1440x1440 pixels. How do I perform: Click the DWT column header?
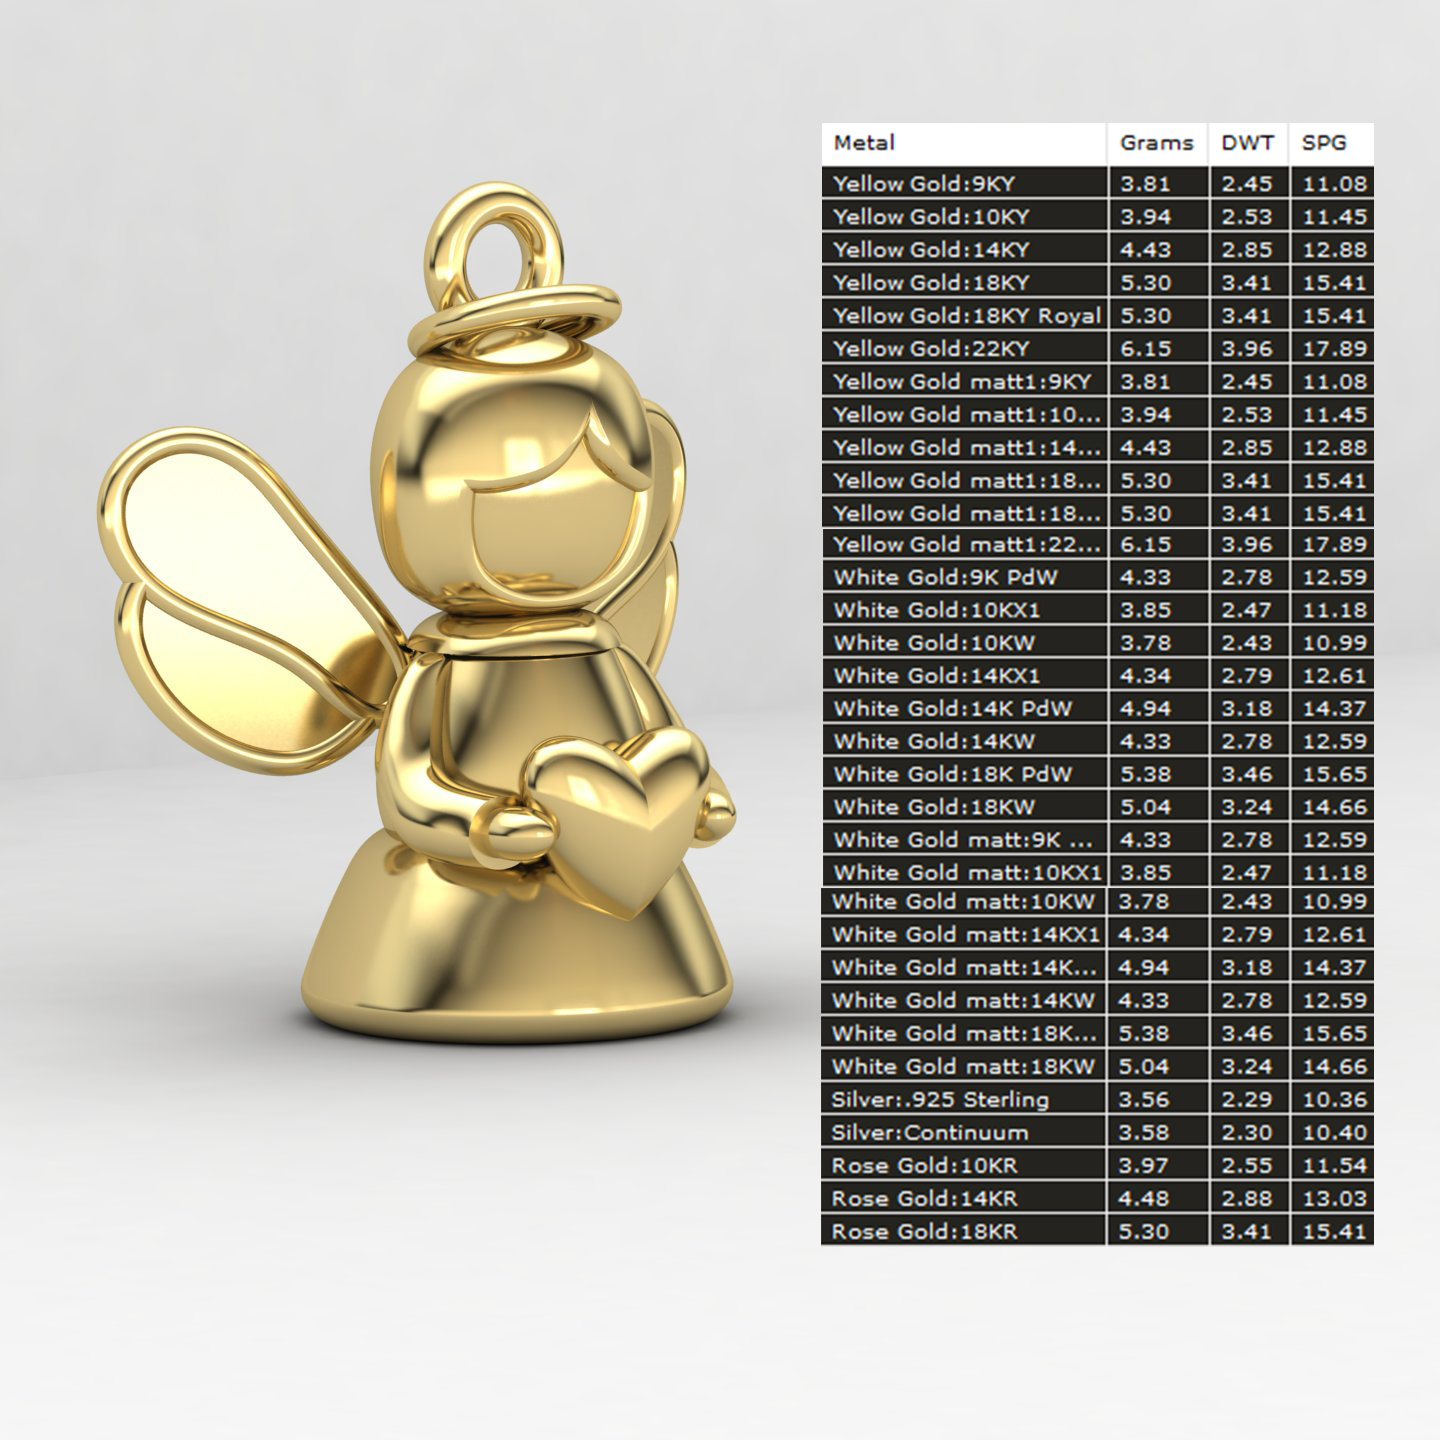1247,143
